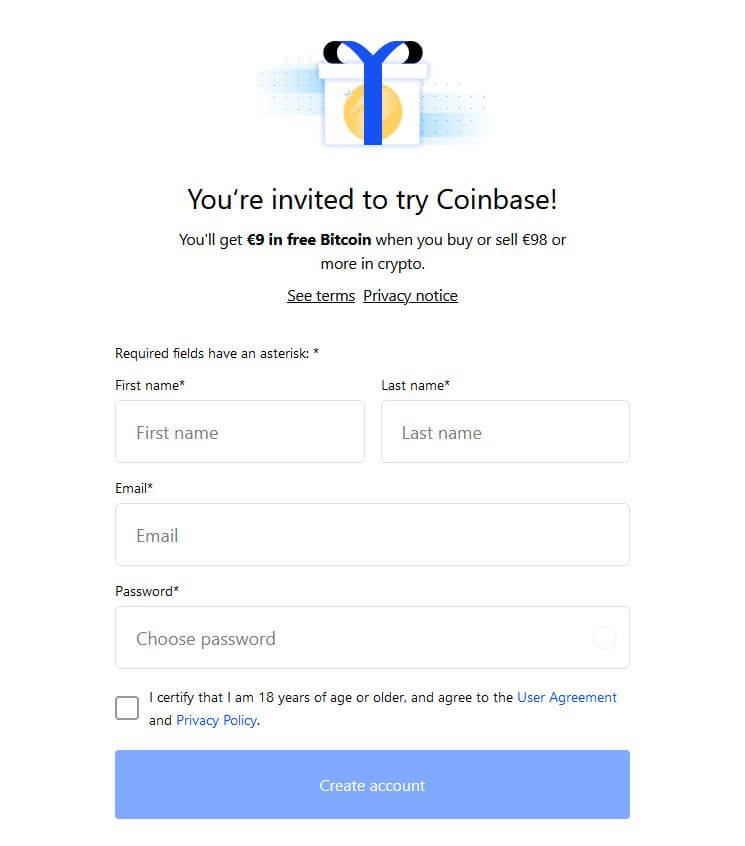Focus the First name input field

tap(240, 432)
